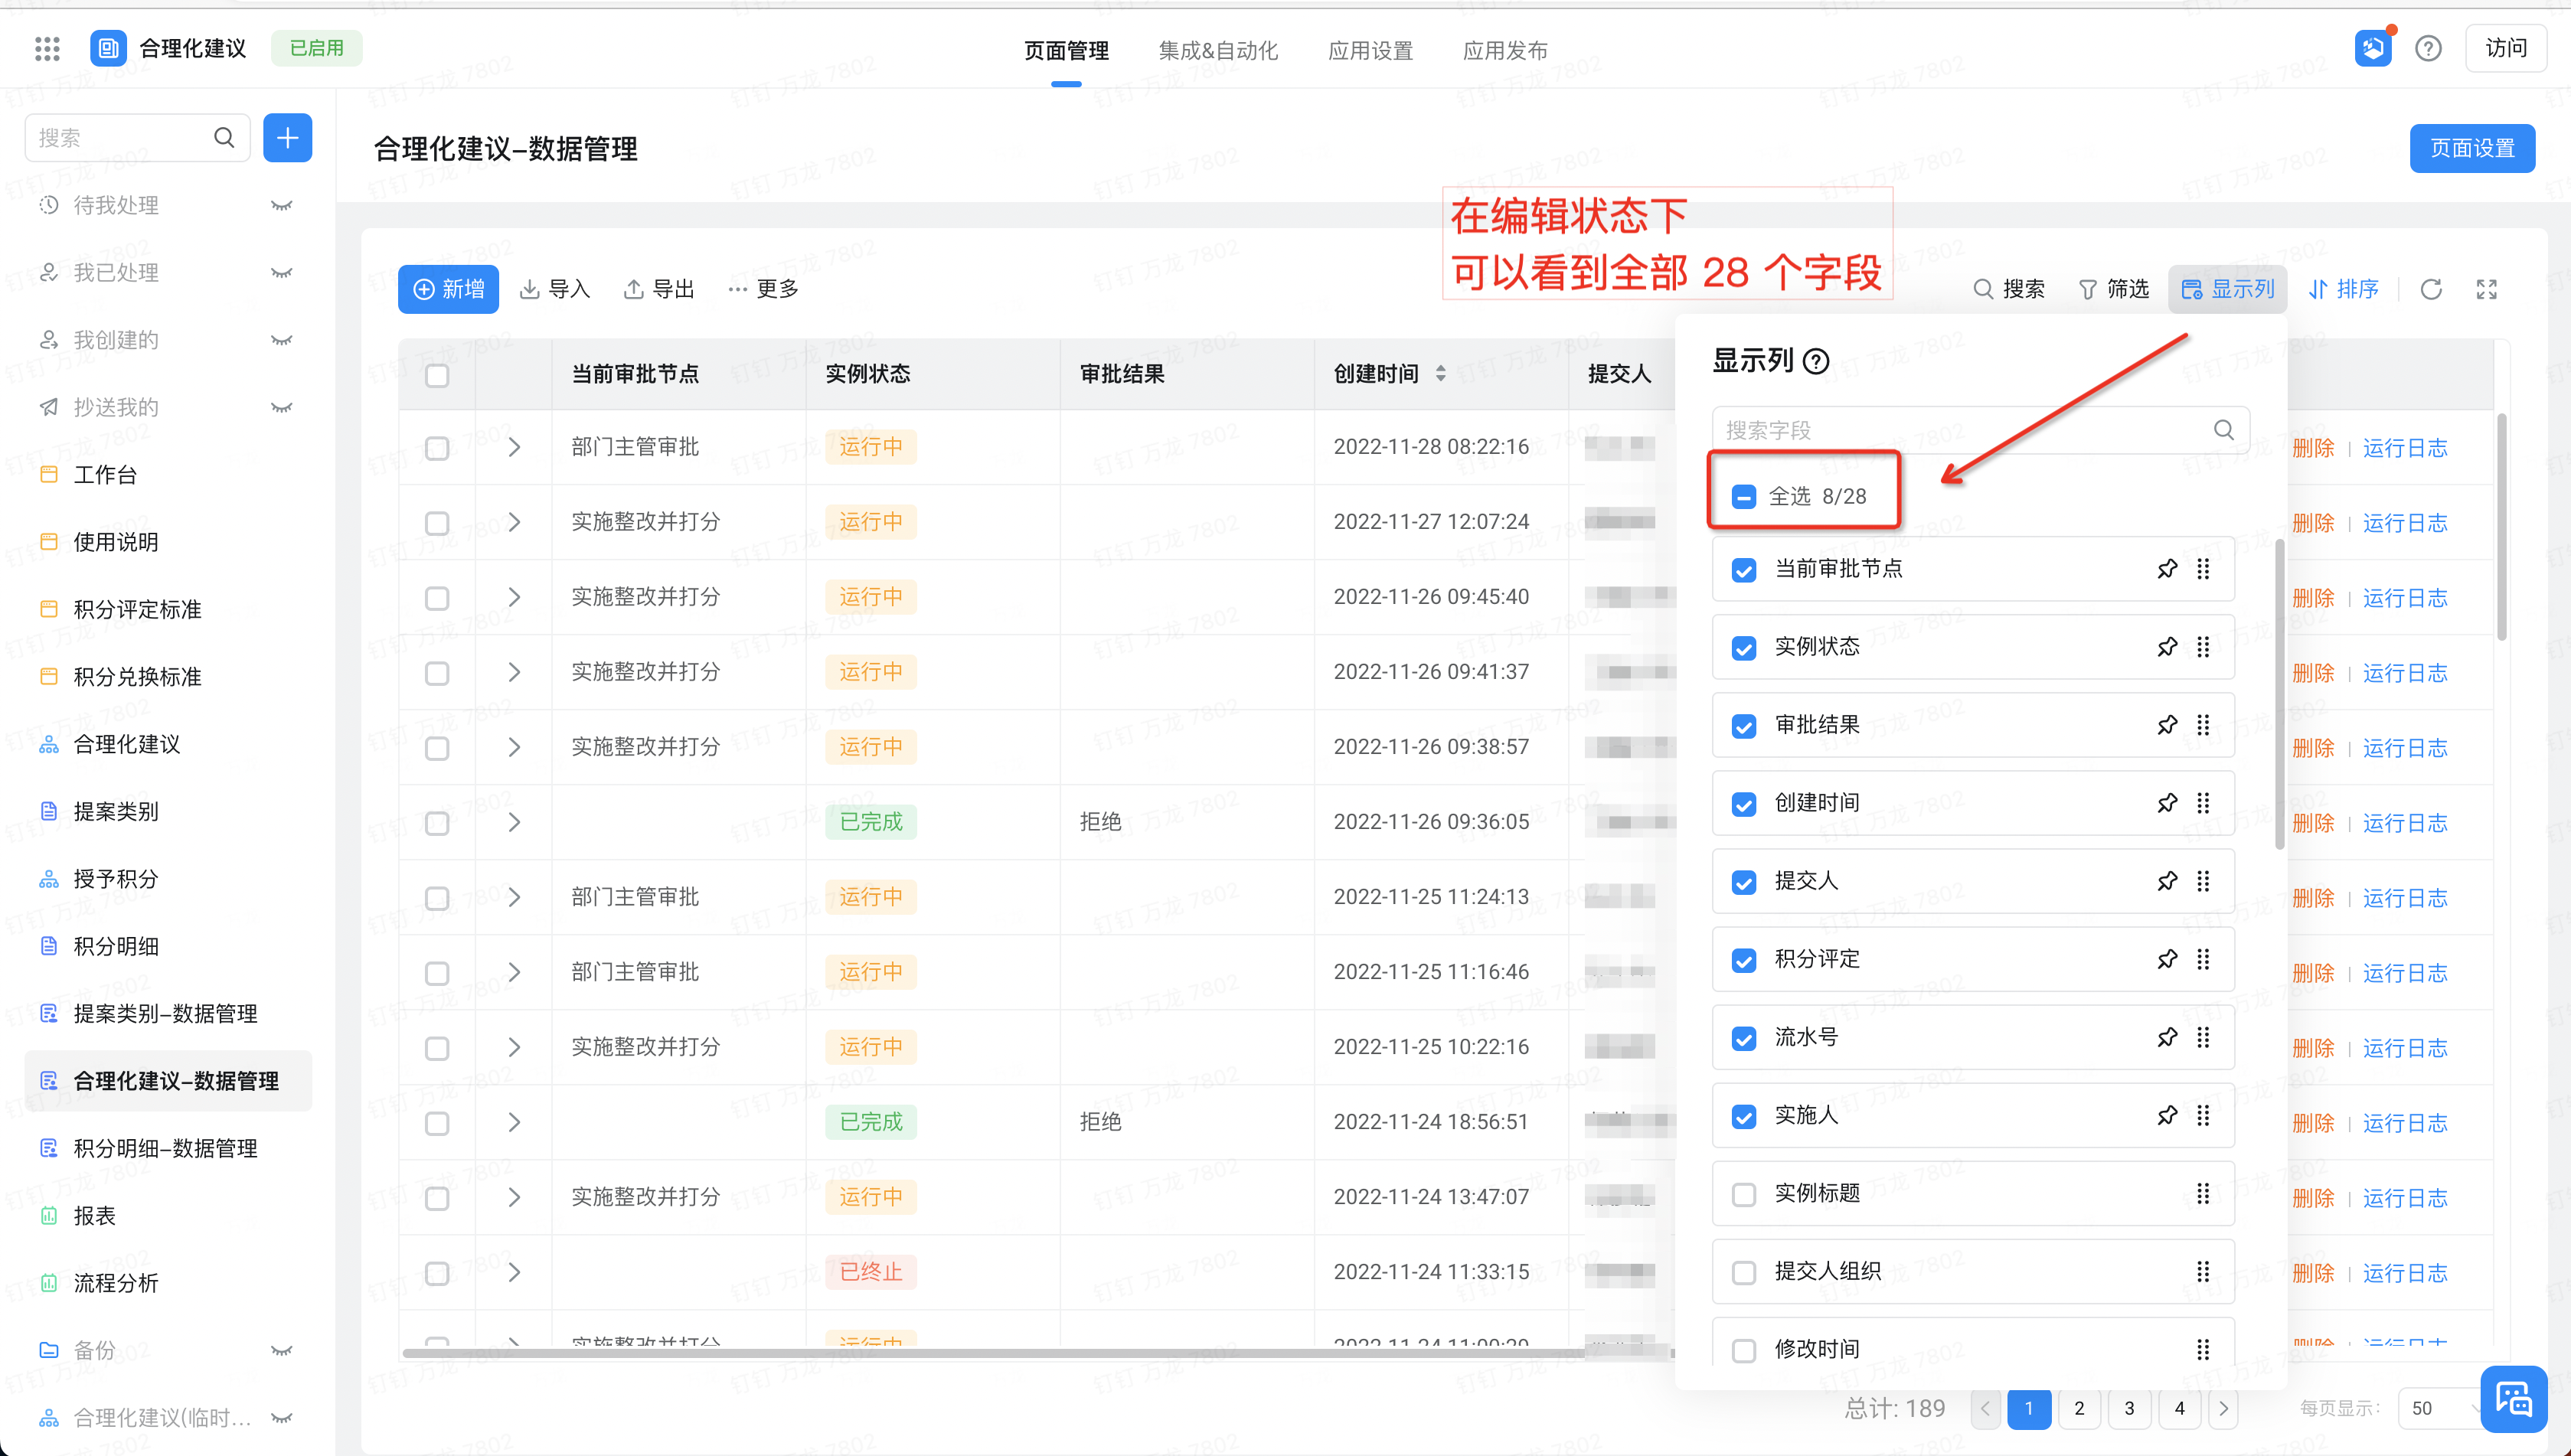Open the help question mark icon
The image size is (2571, 1456).
pos(2428,48)
